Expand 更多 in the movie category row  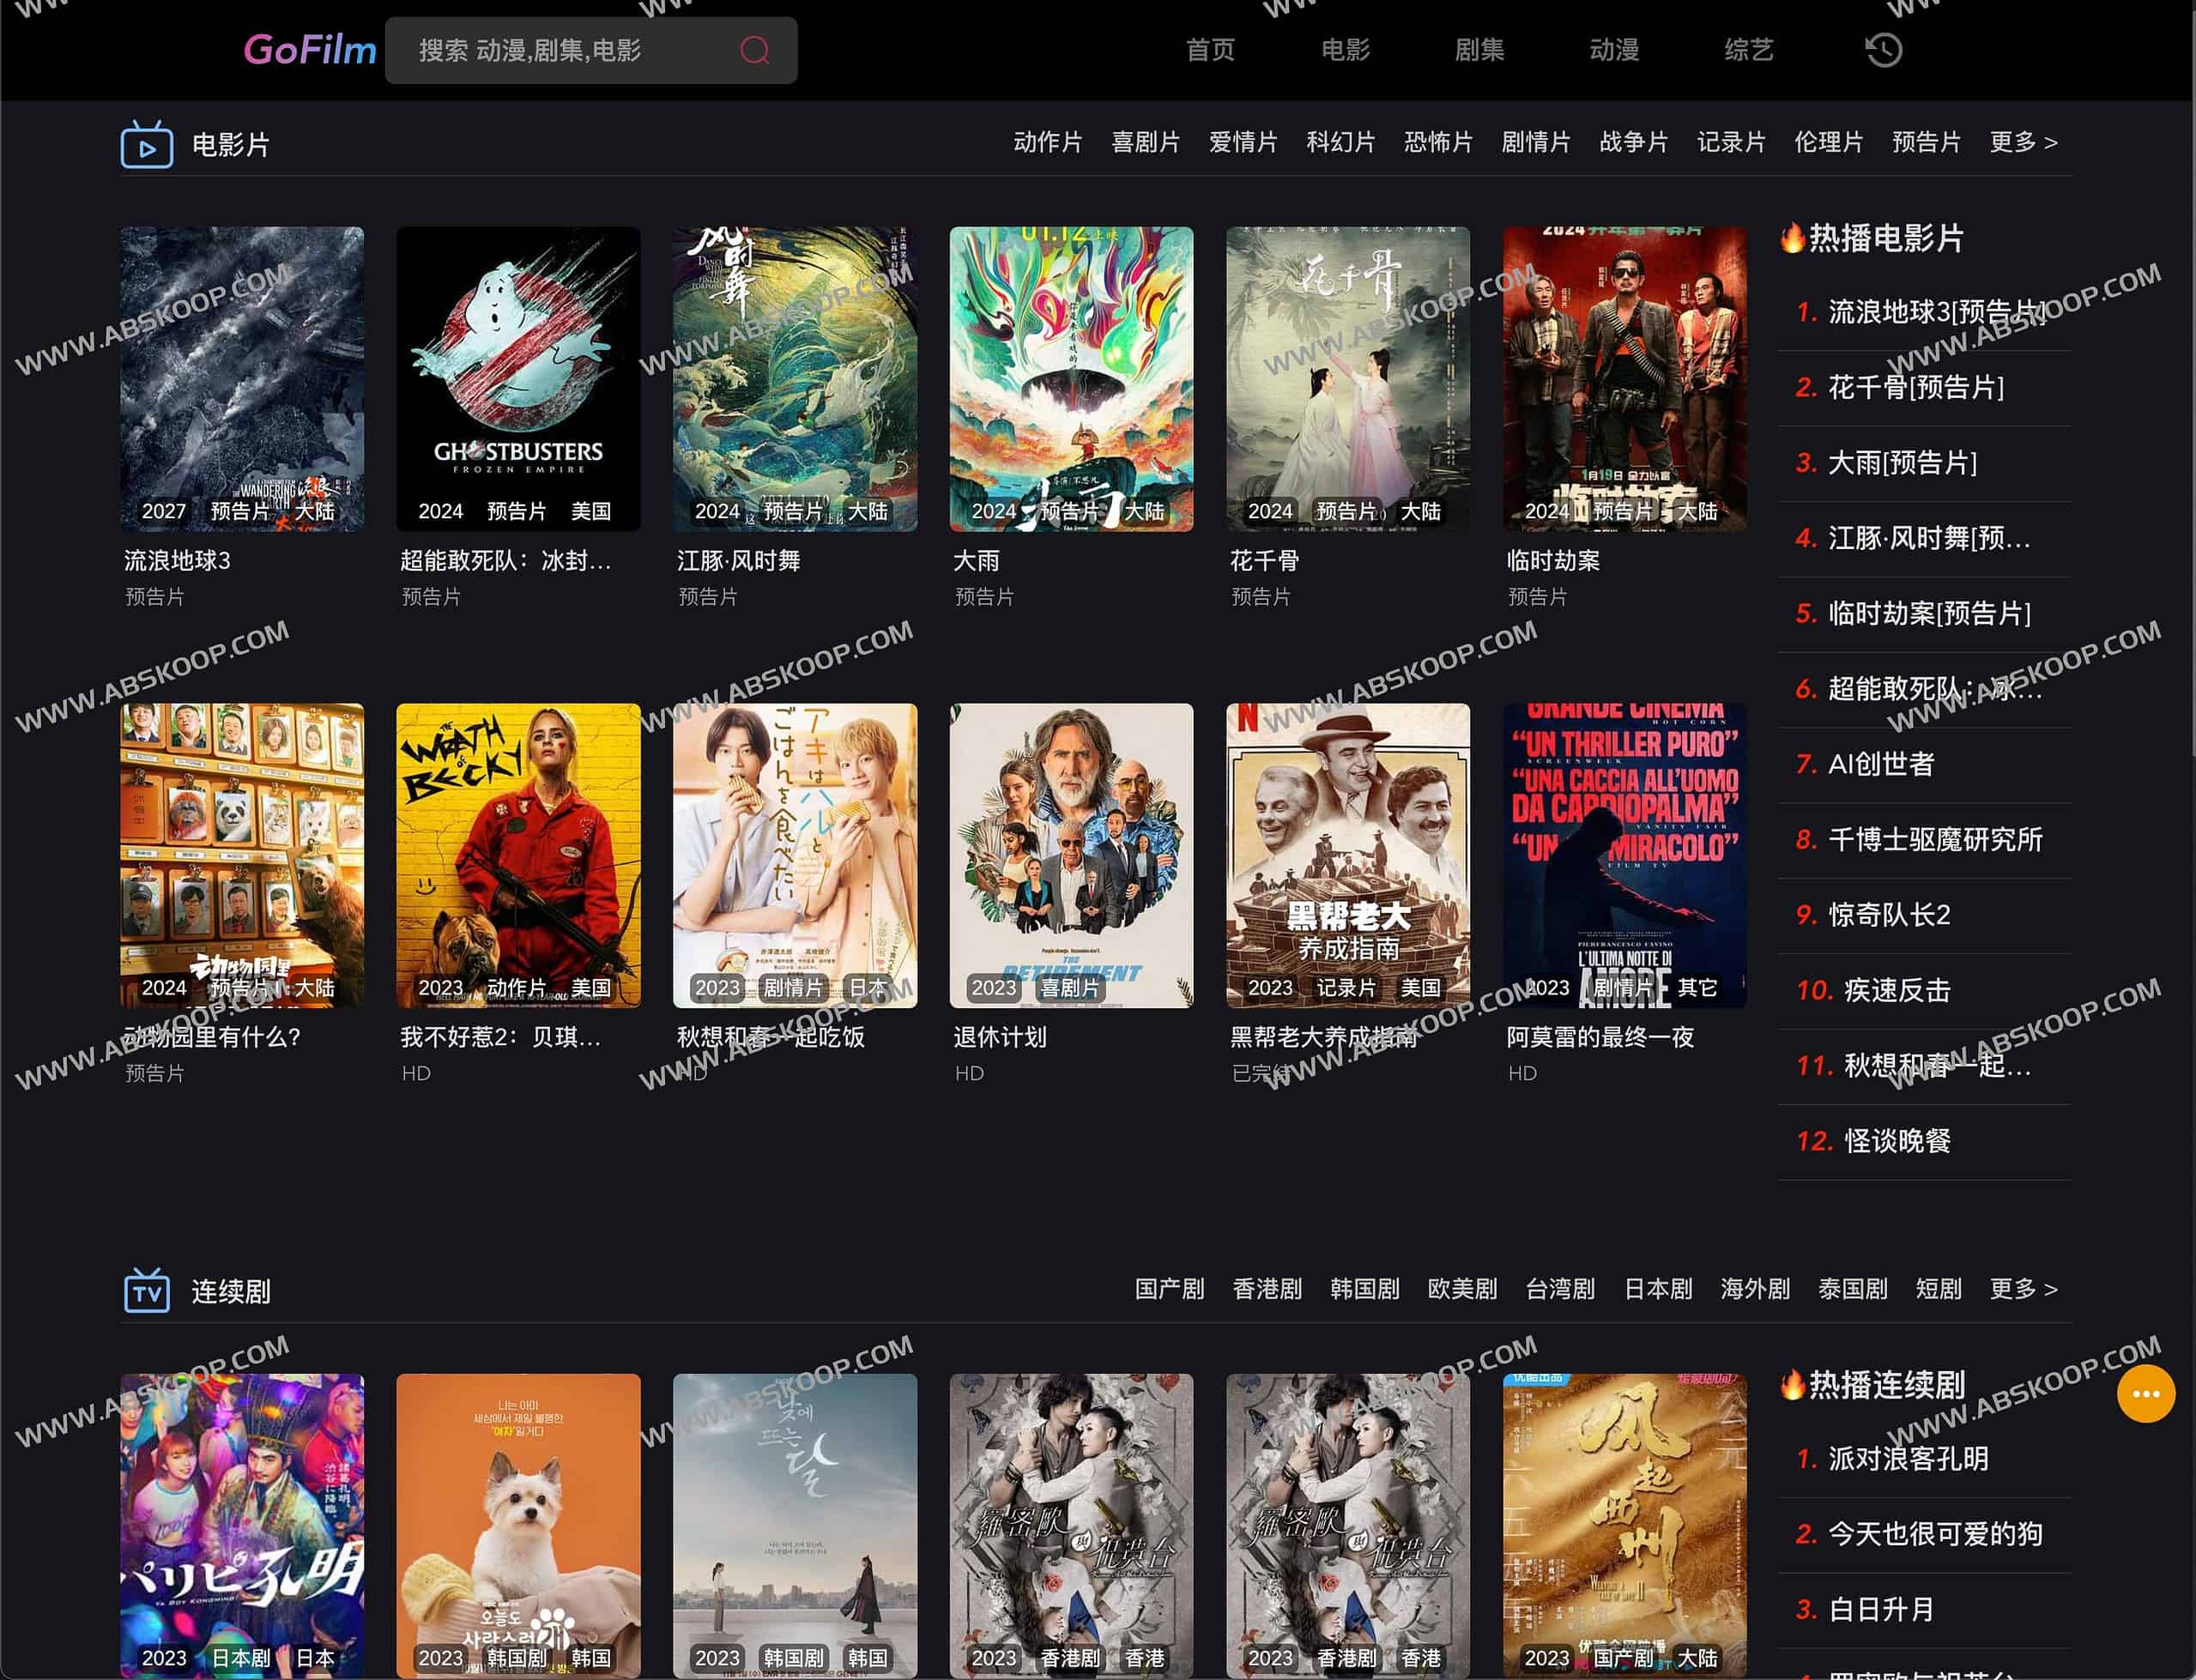pos(2023,143)
